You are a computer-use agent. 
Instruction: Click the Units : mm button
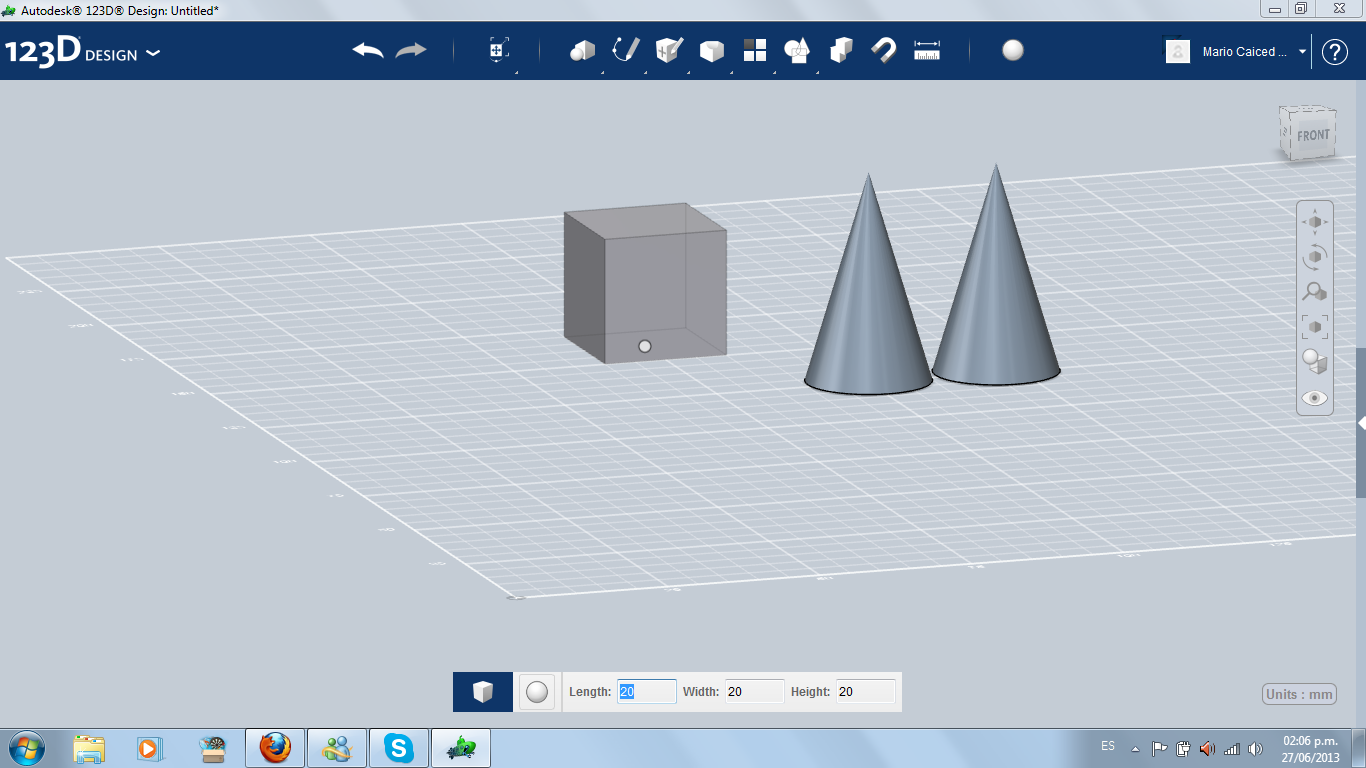click(x=1300, y=694)
